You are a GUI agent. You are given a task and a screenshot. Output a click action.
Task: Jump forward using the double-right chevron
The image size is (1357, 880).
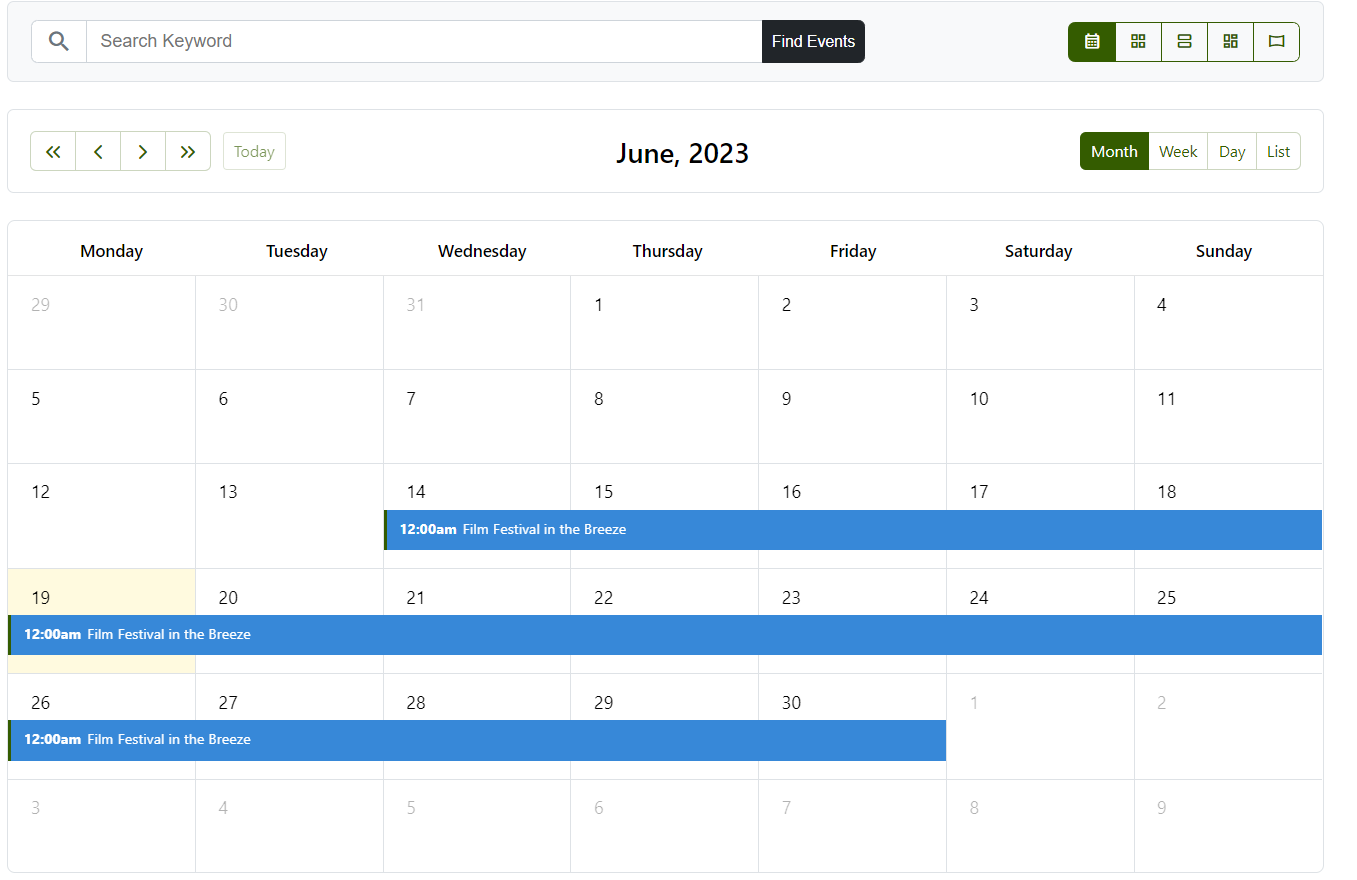click(188, 152)
